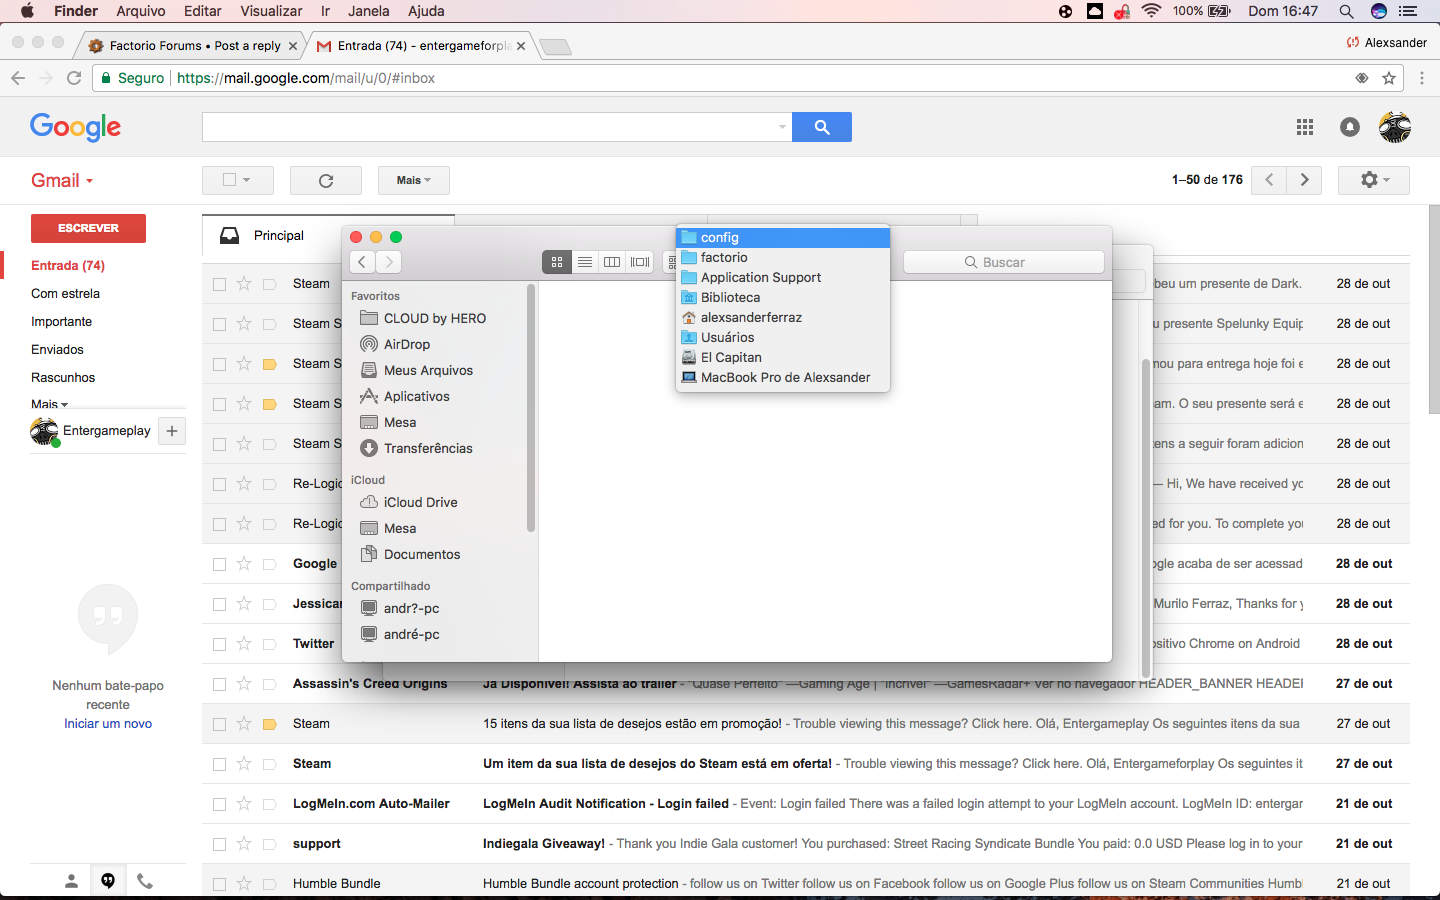
Task: Add new Hangouts conversation plus button
Action: [172, 431]
